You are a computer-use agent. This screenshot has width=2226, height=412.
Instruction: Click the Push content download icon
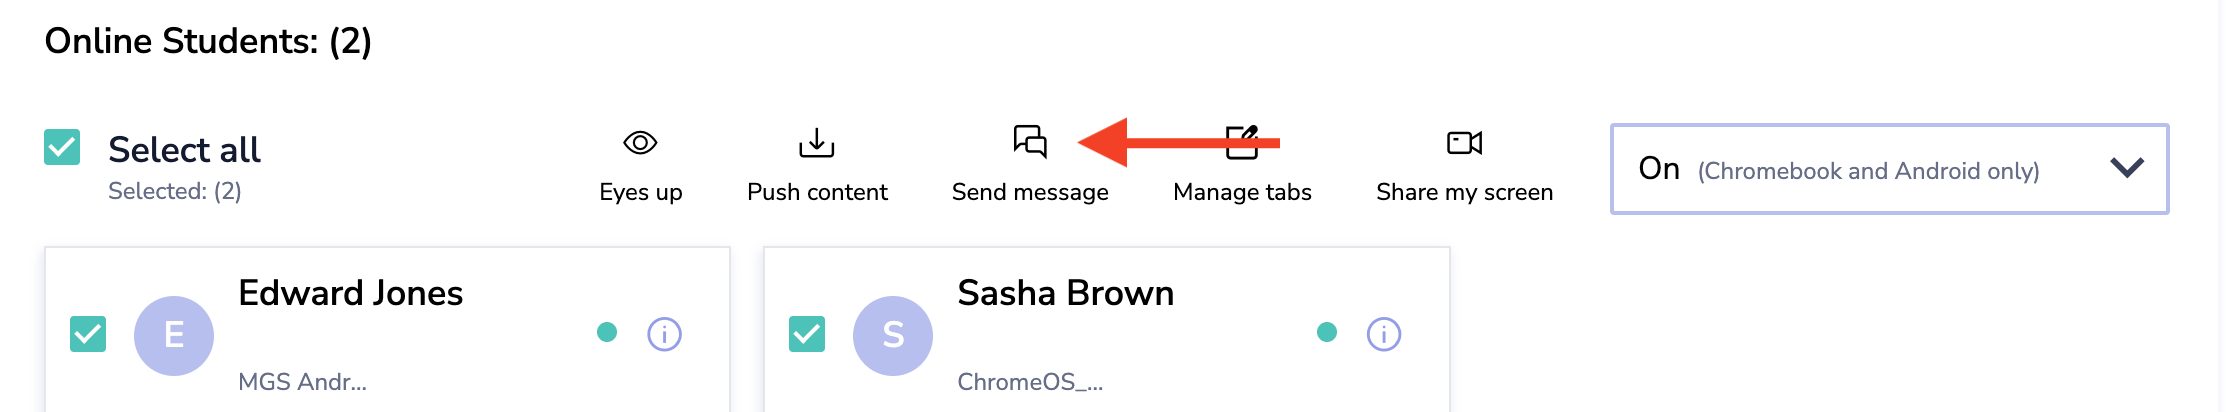click(816, 143)
